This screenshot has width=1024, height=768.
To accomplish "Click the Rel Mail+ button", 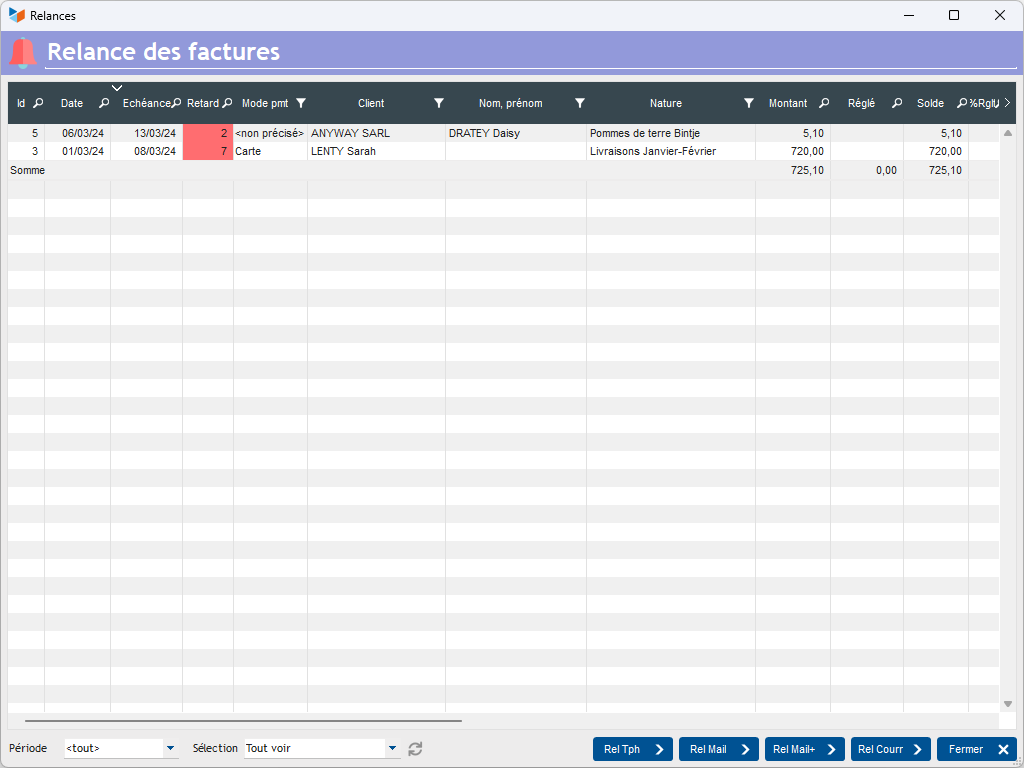I will 804,749.
